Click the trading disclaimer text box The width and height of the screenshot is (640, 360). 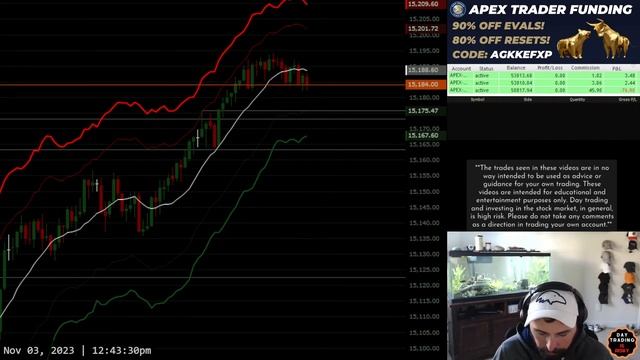(x=542, y=196)
